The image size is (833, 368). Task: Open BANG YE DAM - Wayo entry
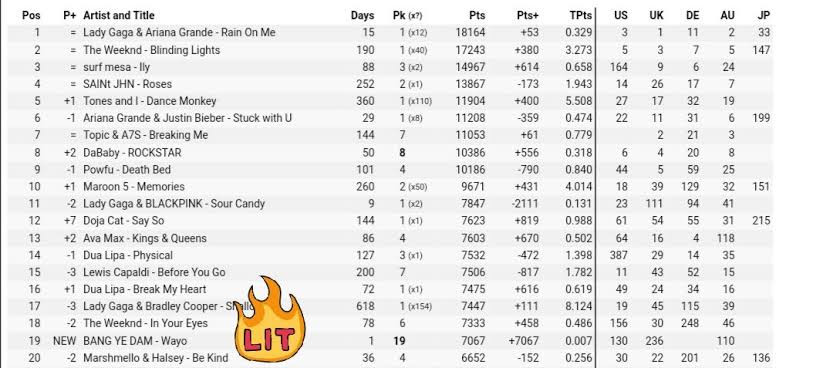coord(135,341)
